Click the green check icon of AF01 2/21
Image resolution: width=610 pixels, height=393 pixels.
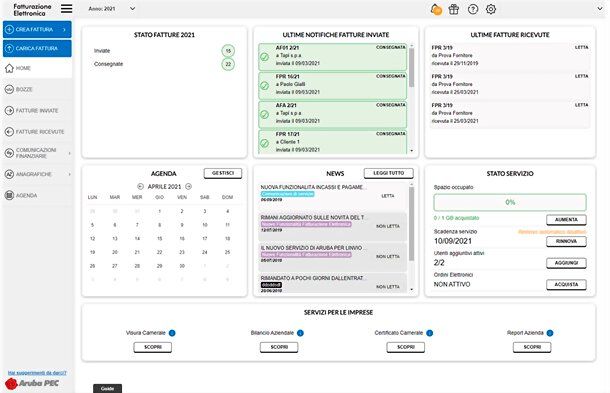[x=265, y=57]
